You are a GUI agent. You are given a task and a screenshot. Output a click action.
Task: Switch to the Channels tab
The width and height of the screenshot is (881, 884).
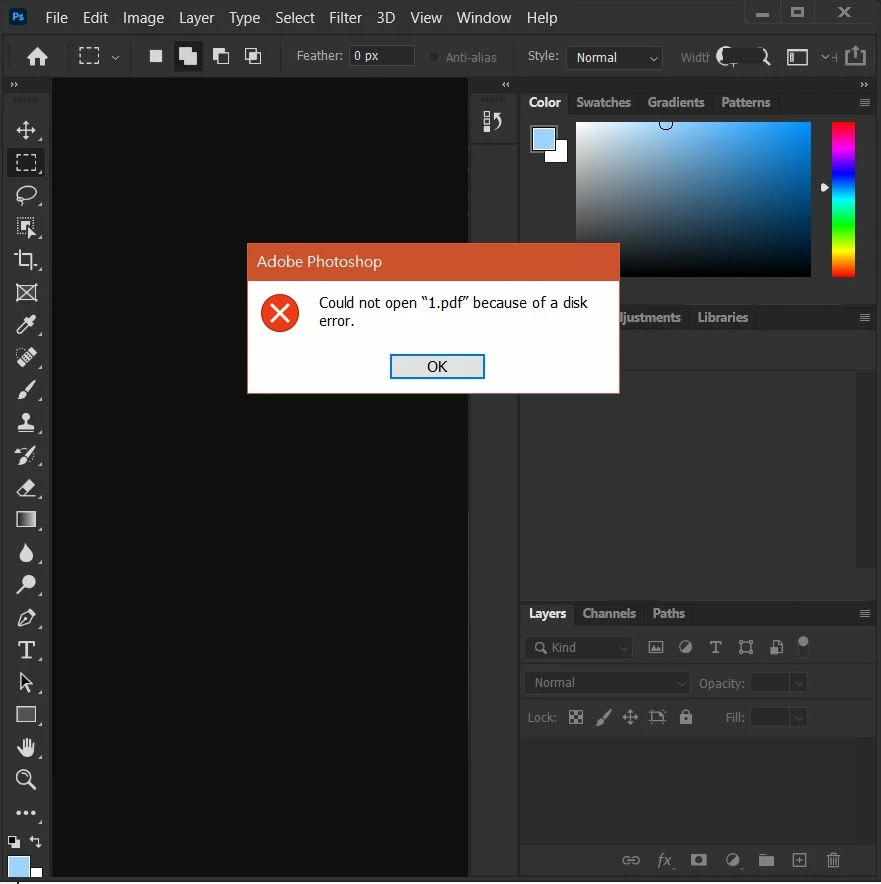(609, 613)
